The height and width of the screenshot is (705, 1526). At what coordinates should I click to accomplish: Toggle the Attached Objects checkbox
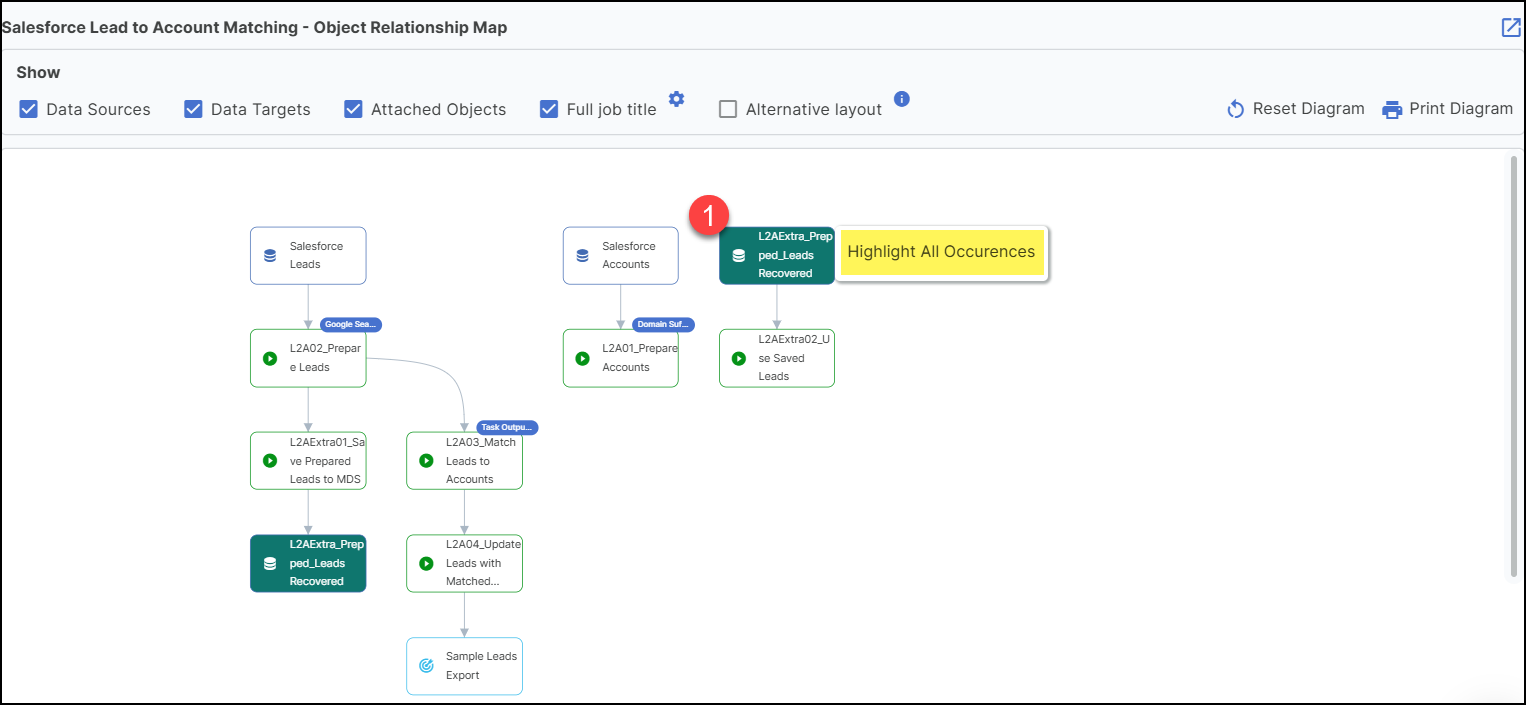[354, 109]
